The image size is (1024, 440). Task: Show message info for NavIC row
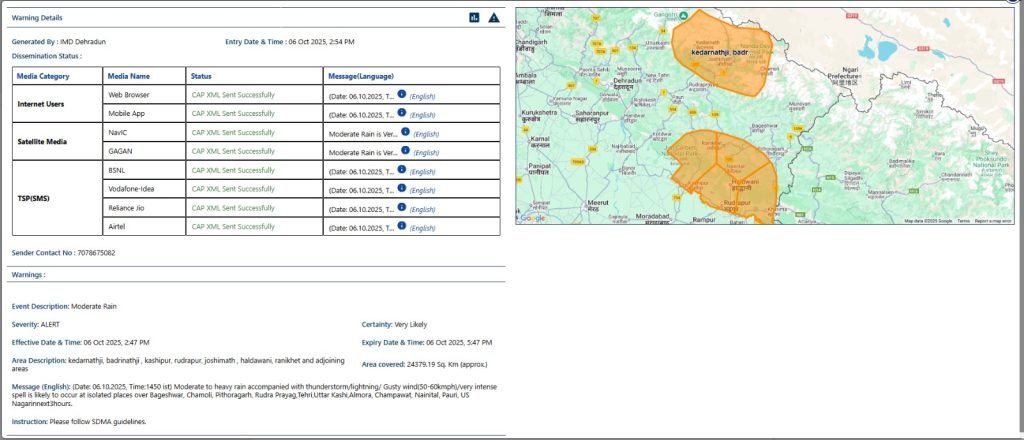tap(405, 131)
